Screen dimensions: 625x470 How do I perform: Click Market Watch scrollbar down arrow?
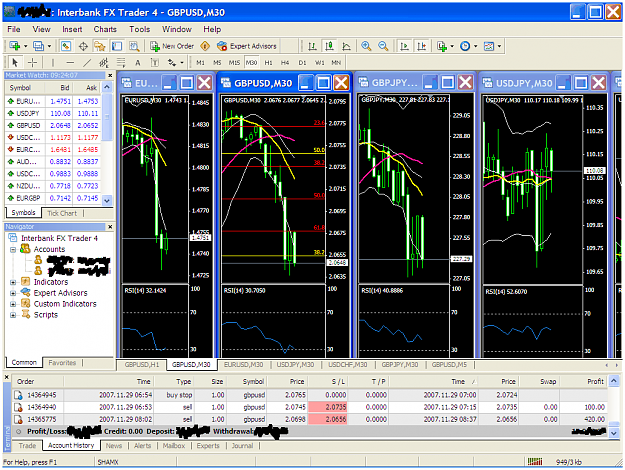(107, 200)
